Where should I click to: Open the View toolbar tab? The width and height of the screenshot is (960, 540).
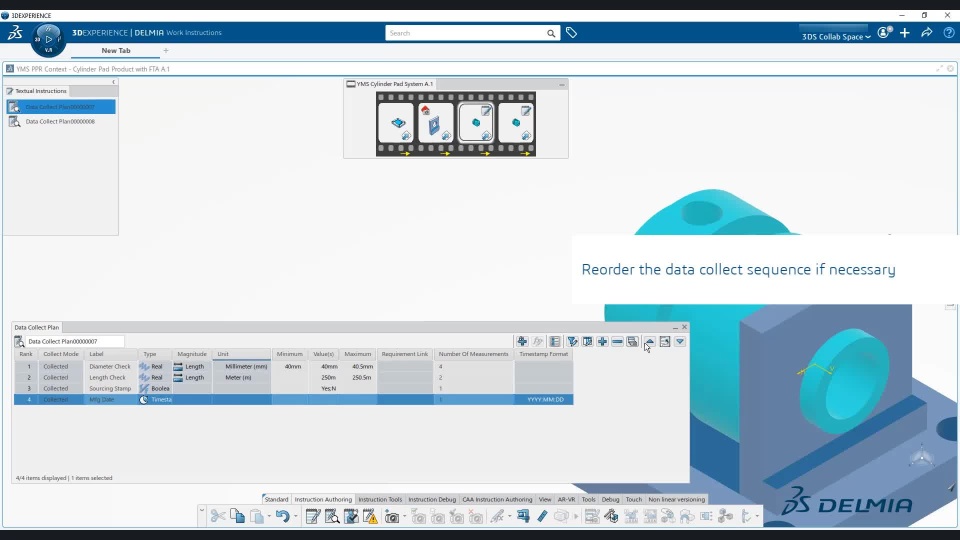click(545, 500)
